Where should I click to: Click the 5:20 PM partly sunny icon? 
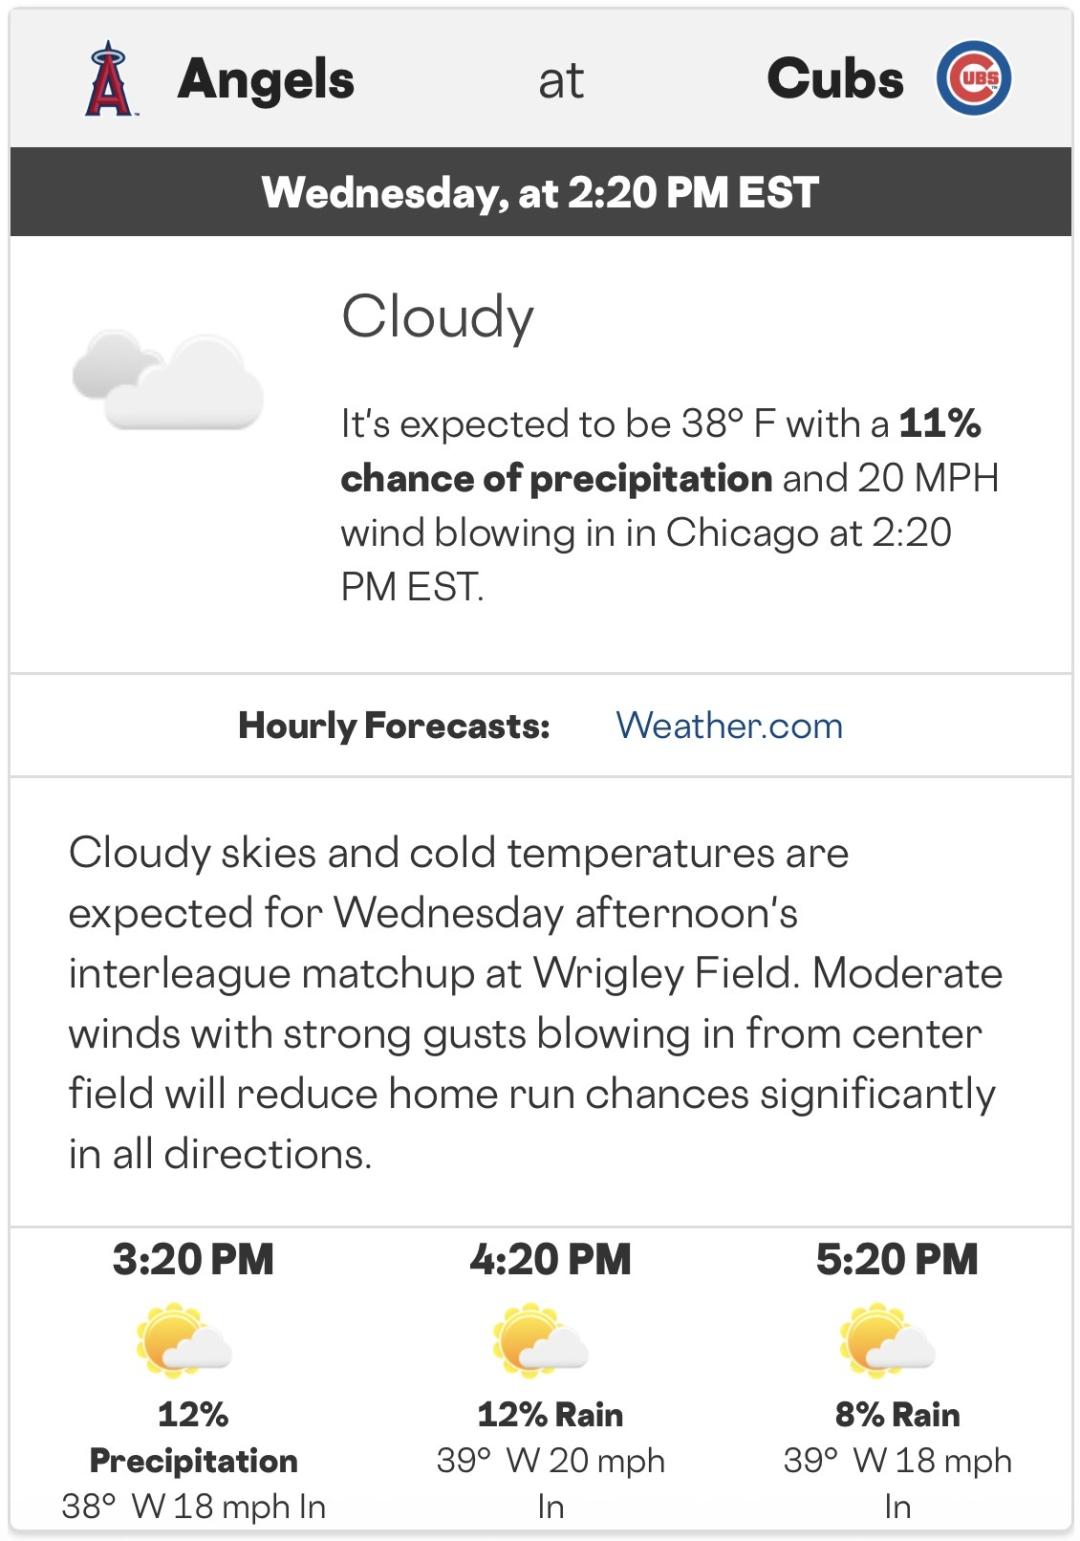pyautogui.click(x=888, y=1341)
